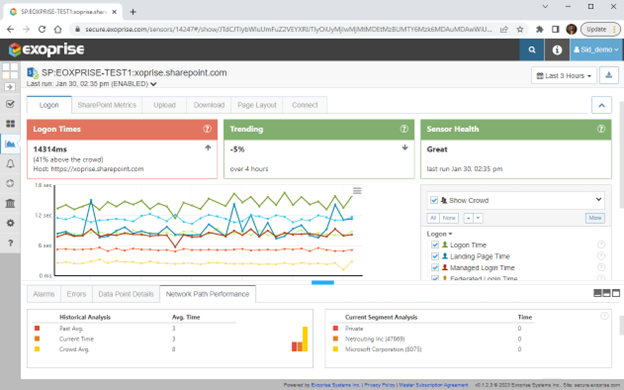Click the historical analysis bar chart

coord(300,339)
